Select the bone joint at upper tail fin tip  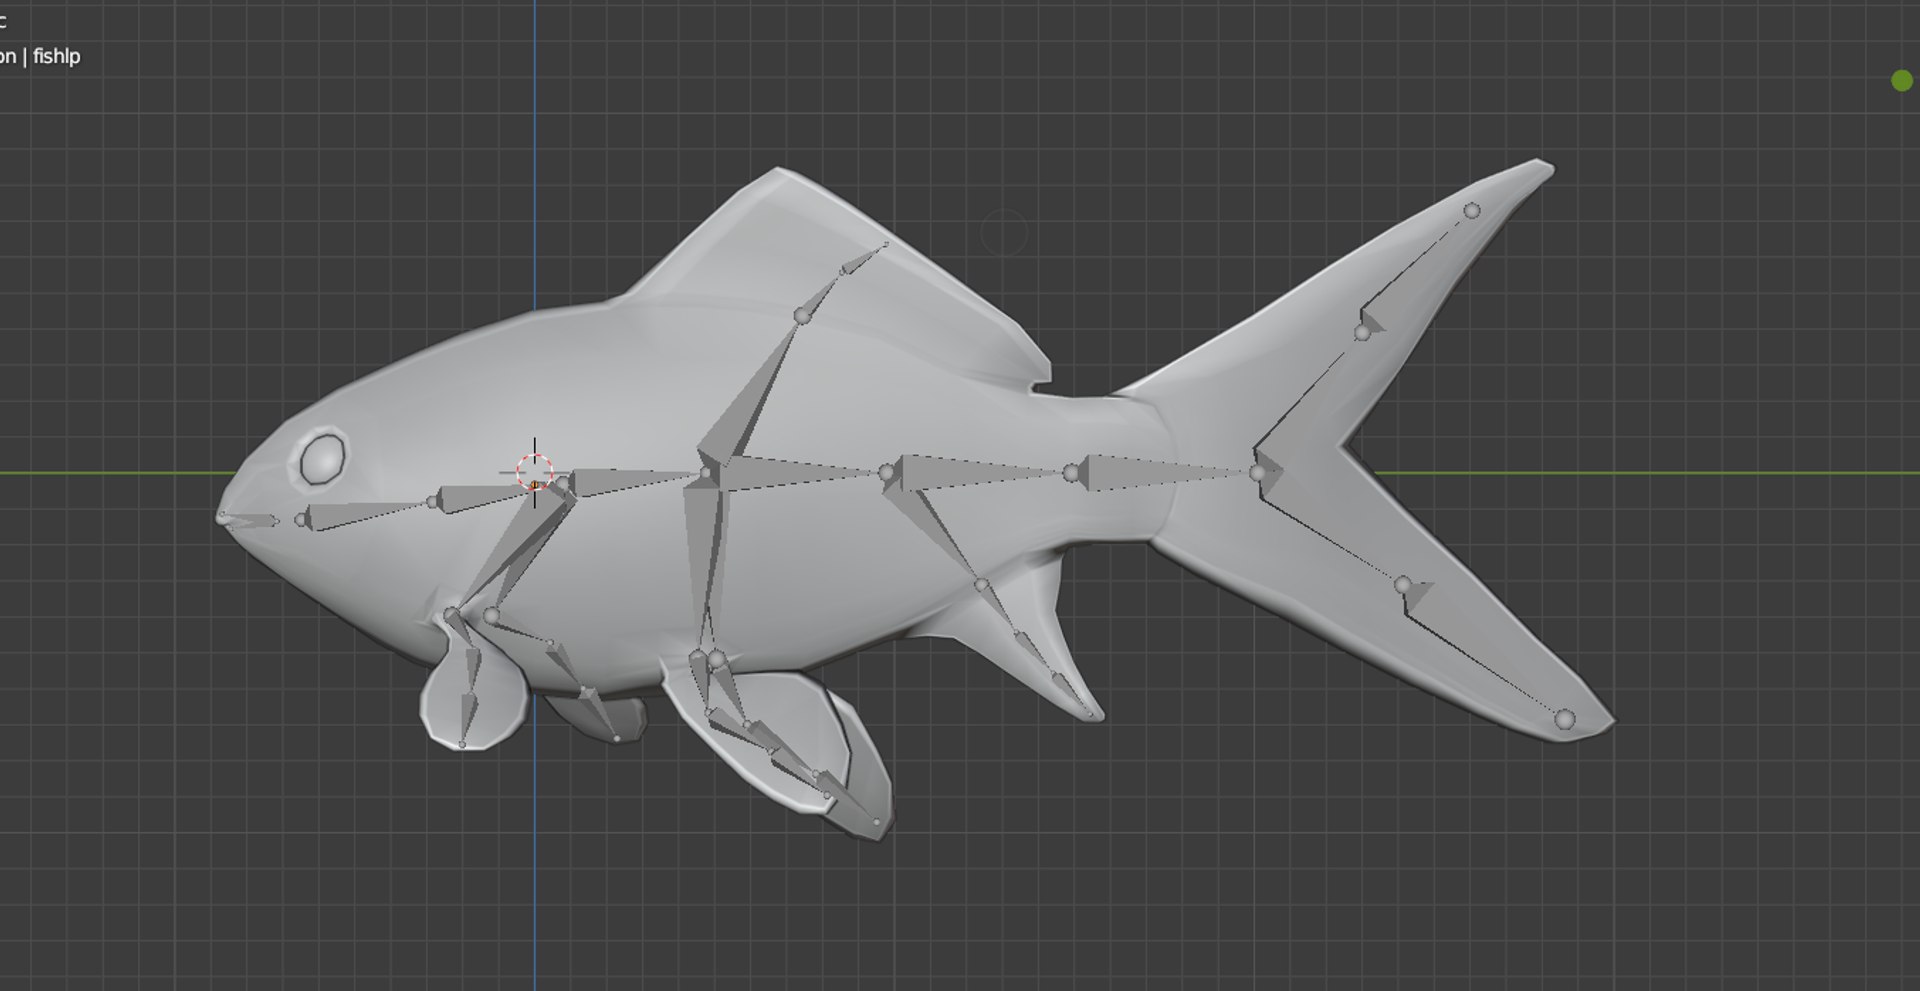point(1472,211)
